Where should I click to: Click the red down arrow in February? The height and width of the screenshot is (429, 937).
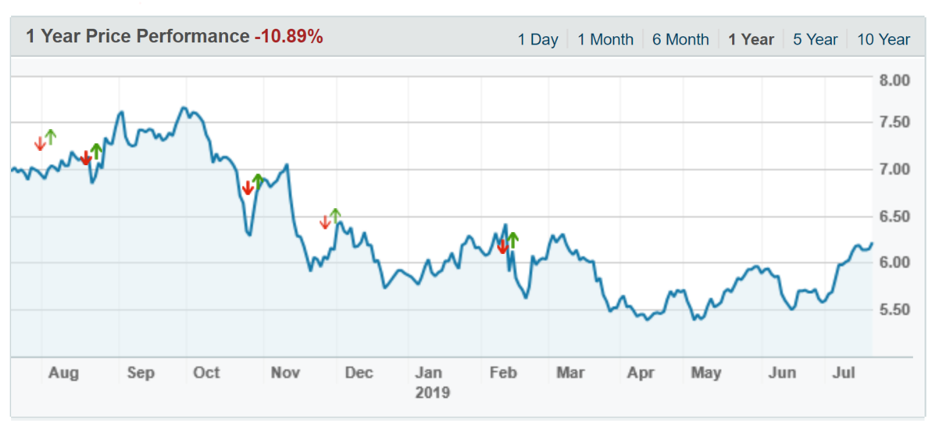(x=502, y=246)
